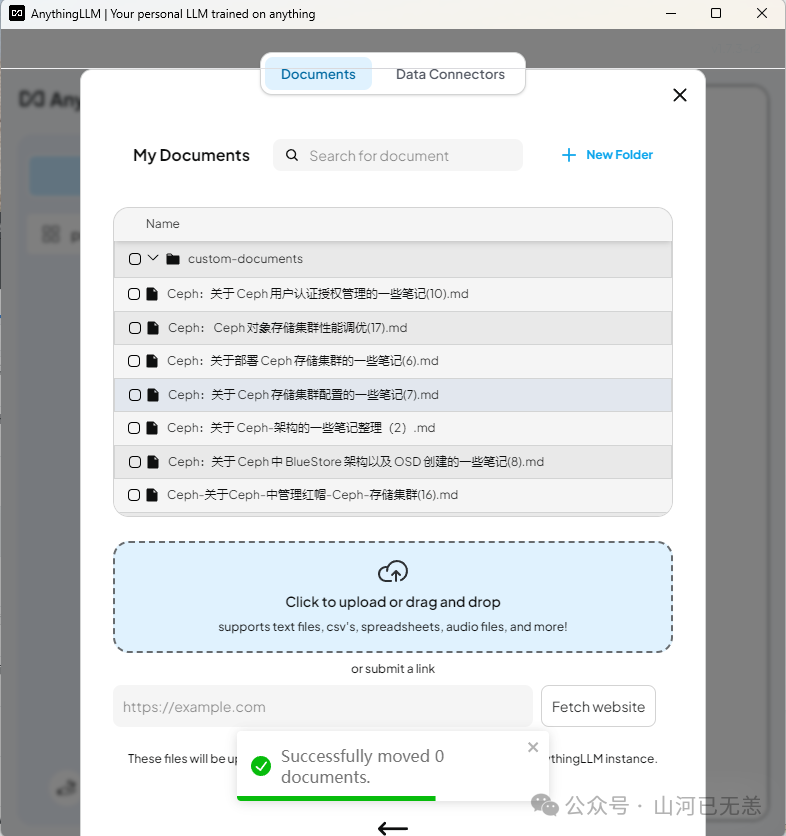
Task: Check the Ceph用户认证授权管理(10).md checkbox
Action: coord(134,294)
